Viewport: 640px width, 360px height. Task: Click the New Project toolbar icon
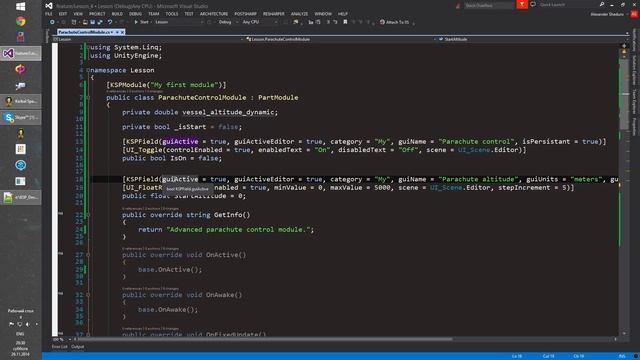tap(74, 22)
